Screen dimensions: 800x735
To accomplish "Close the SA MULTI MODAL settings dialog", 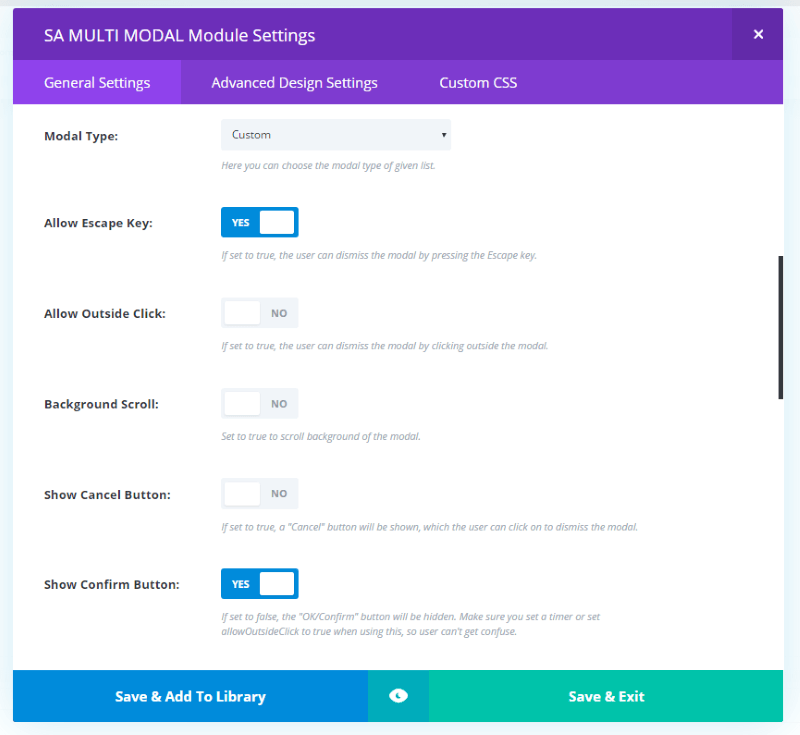I will coord(758,34).
